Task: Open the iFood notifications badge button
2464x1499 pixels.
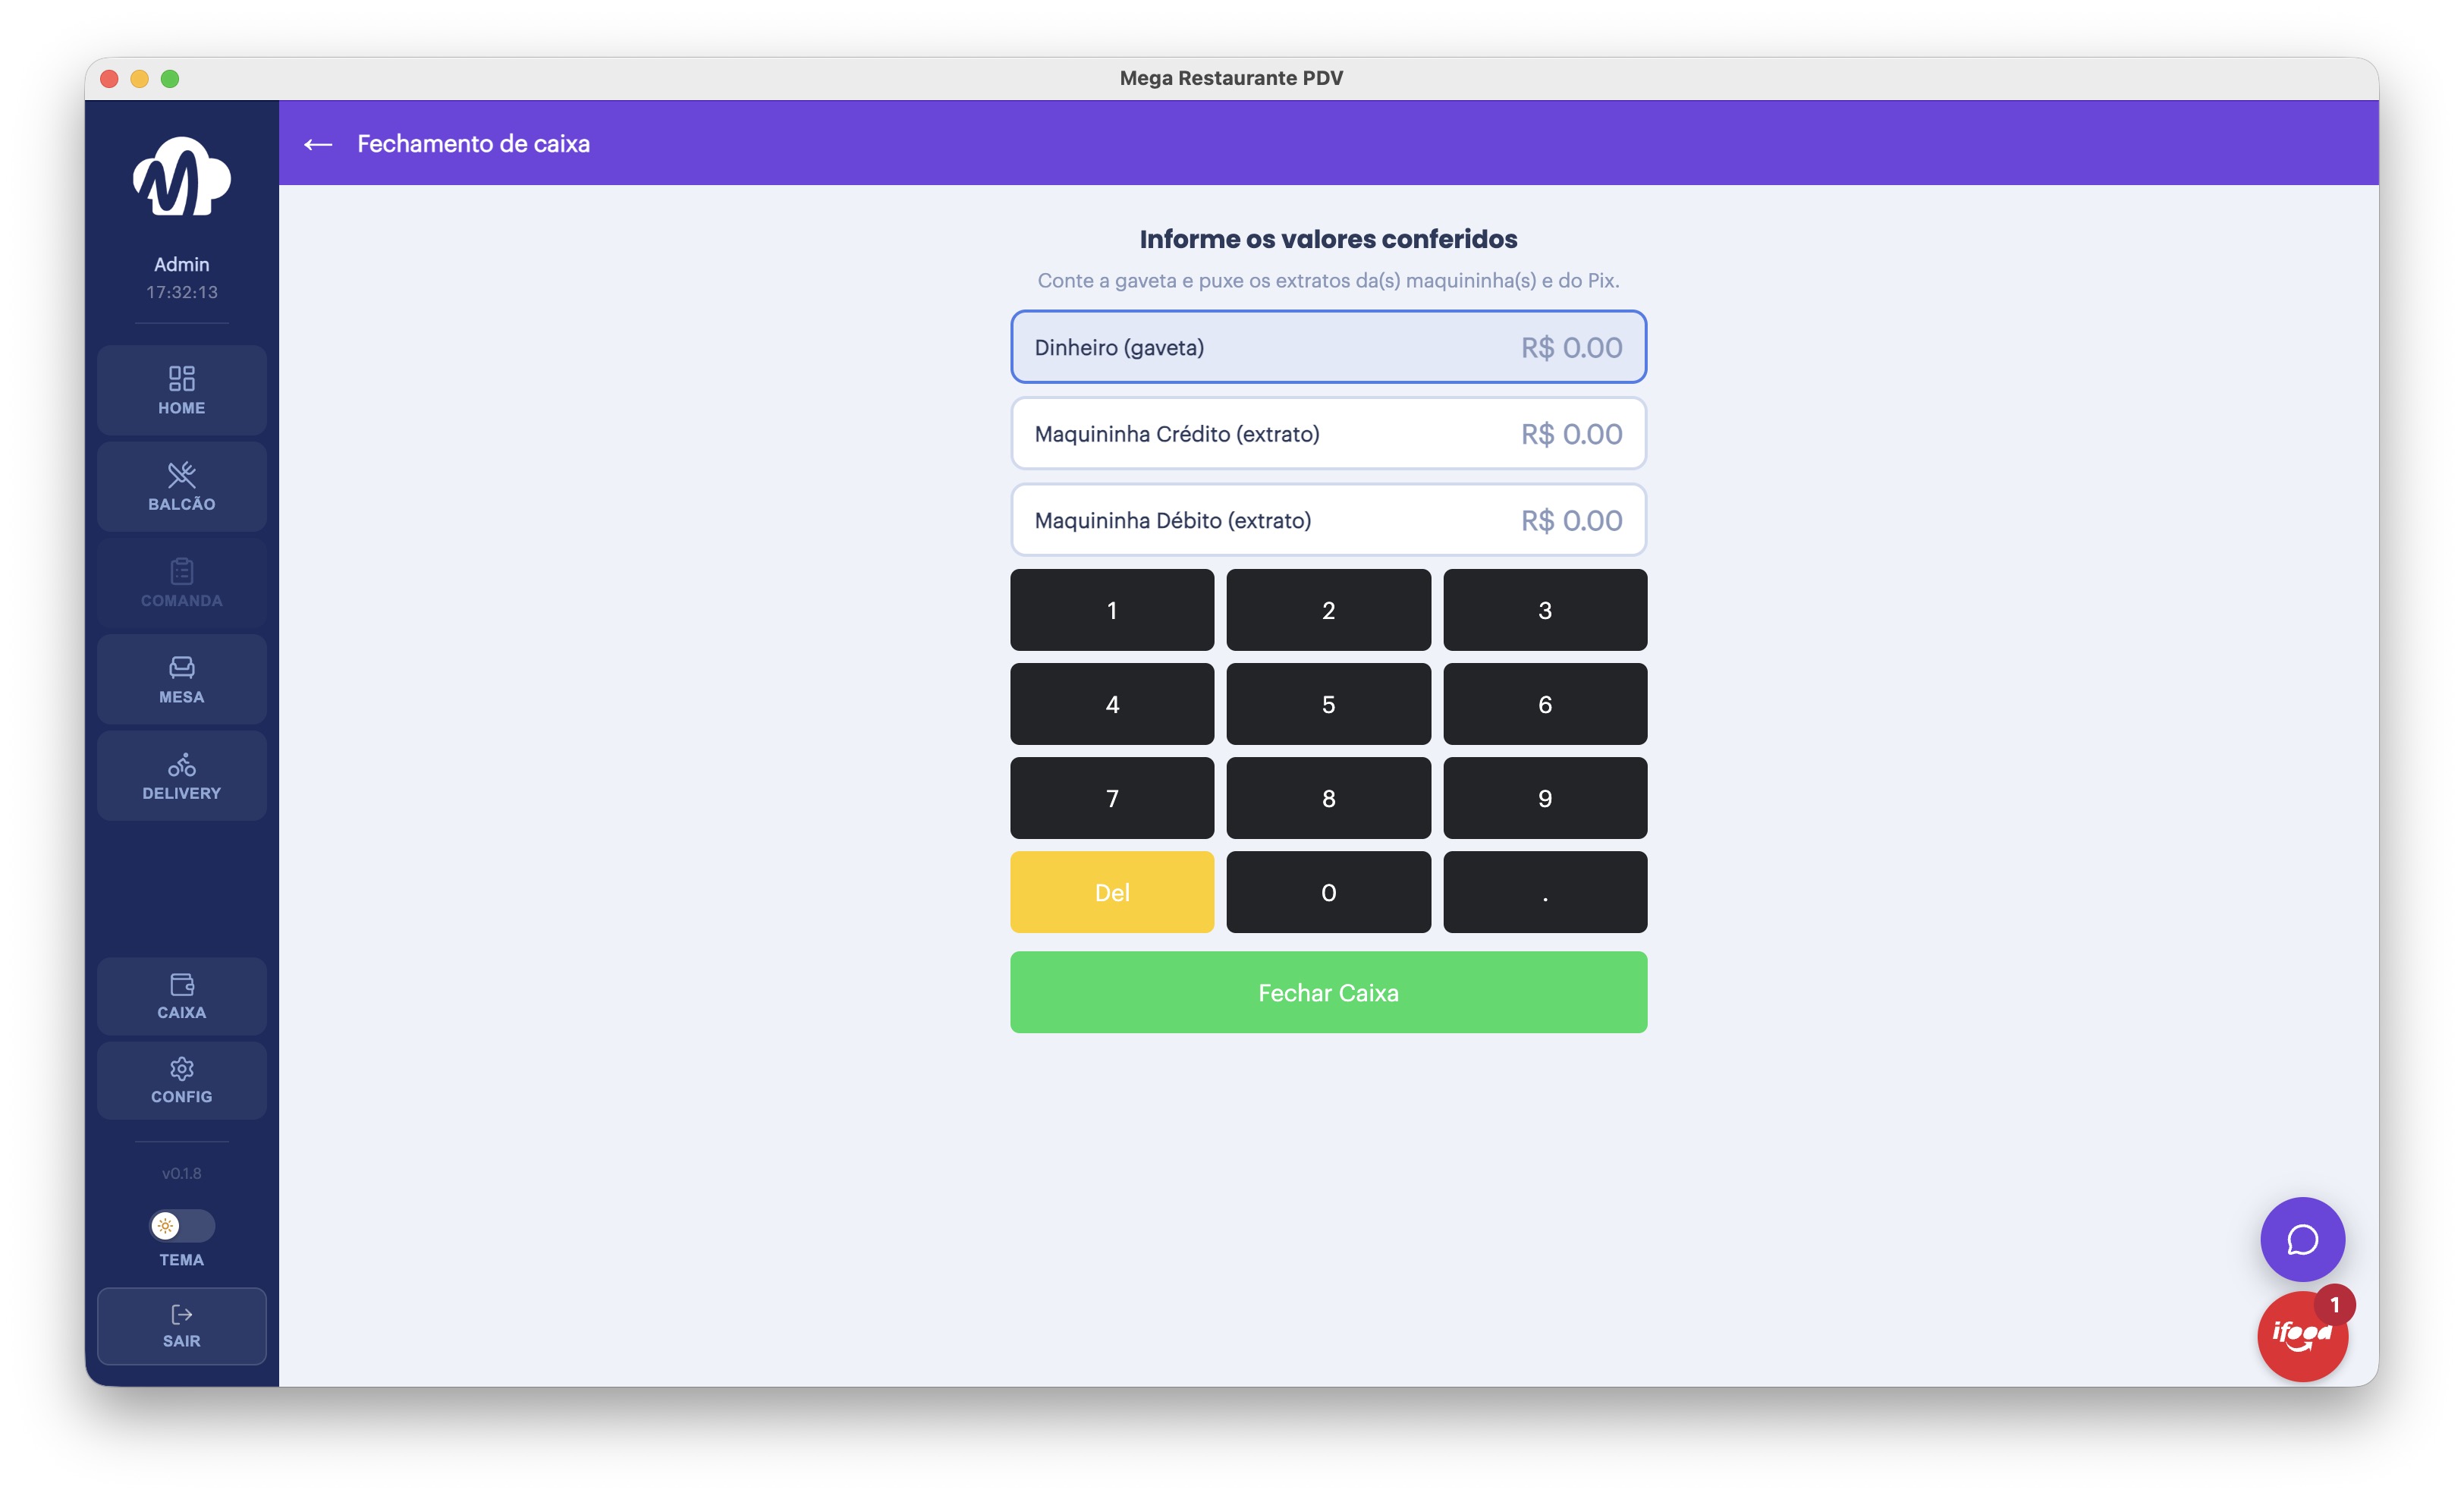Action: 2302,1334
